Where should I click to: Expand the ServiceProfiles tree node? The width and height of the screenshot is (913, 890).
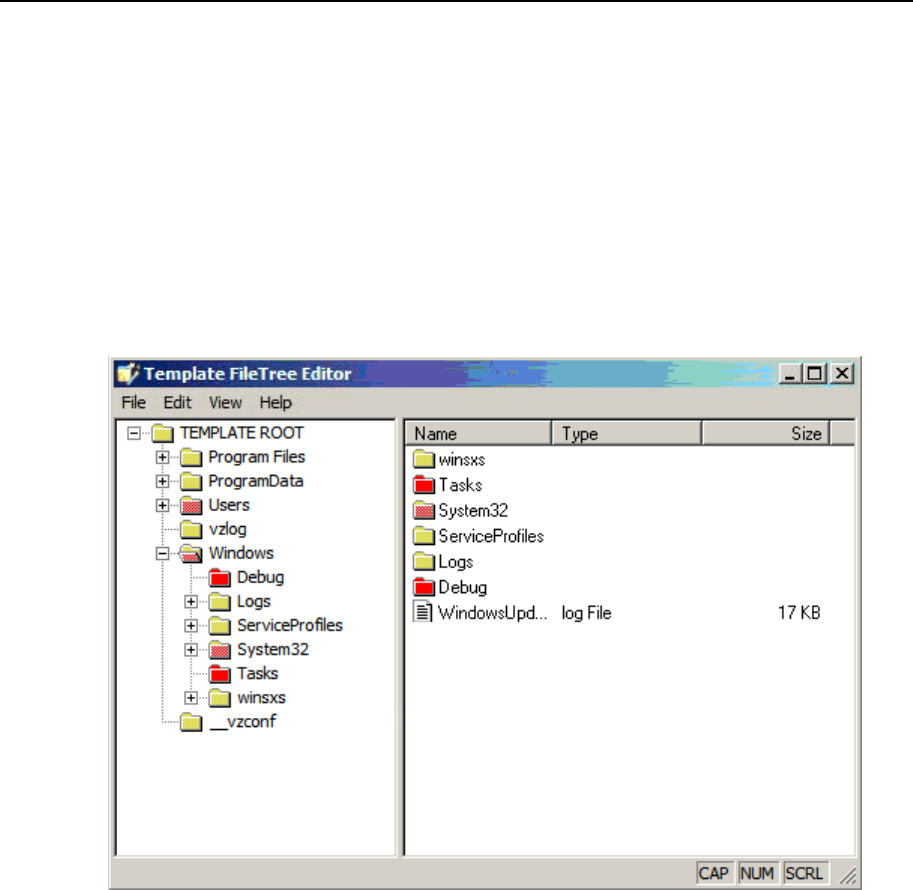coord(191,626)
